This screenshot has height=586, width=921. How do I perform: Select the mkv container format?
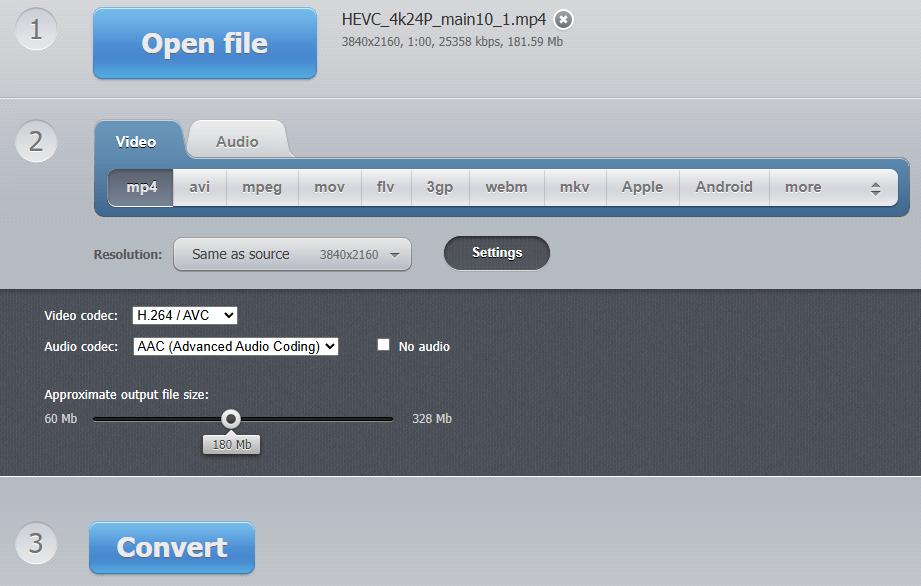[574, 187]
